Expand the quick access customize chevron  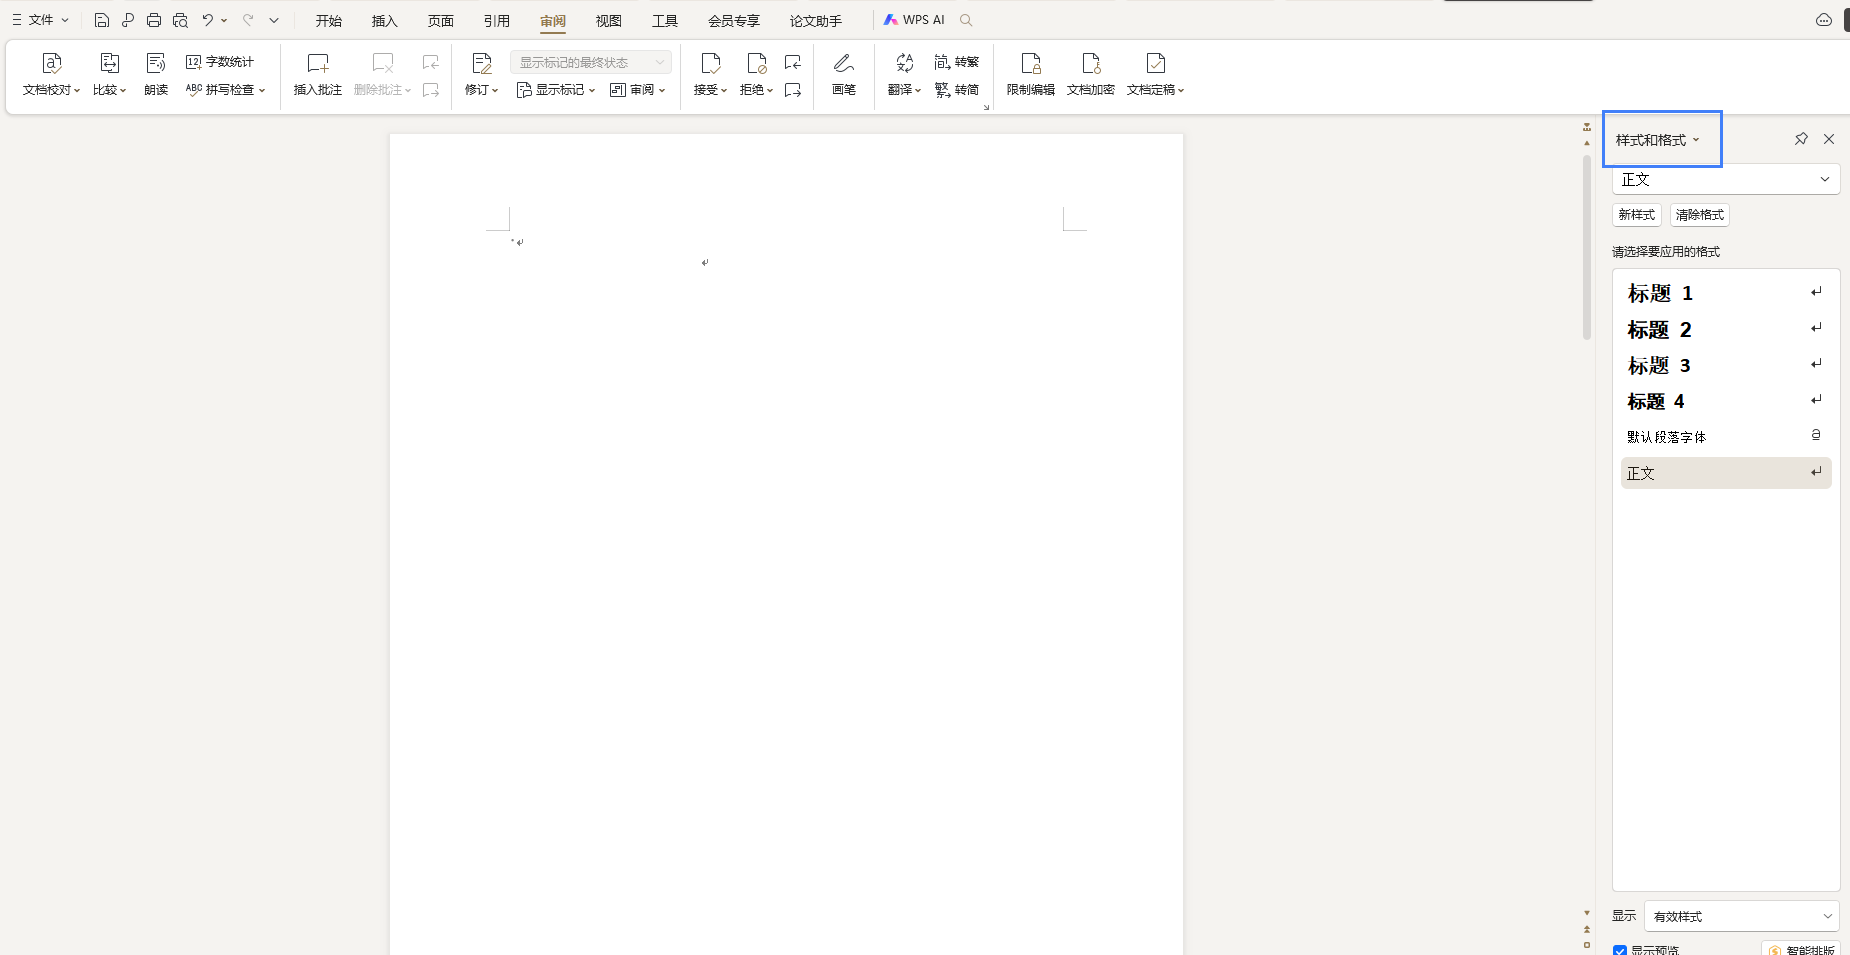(x=274, y=20)
